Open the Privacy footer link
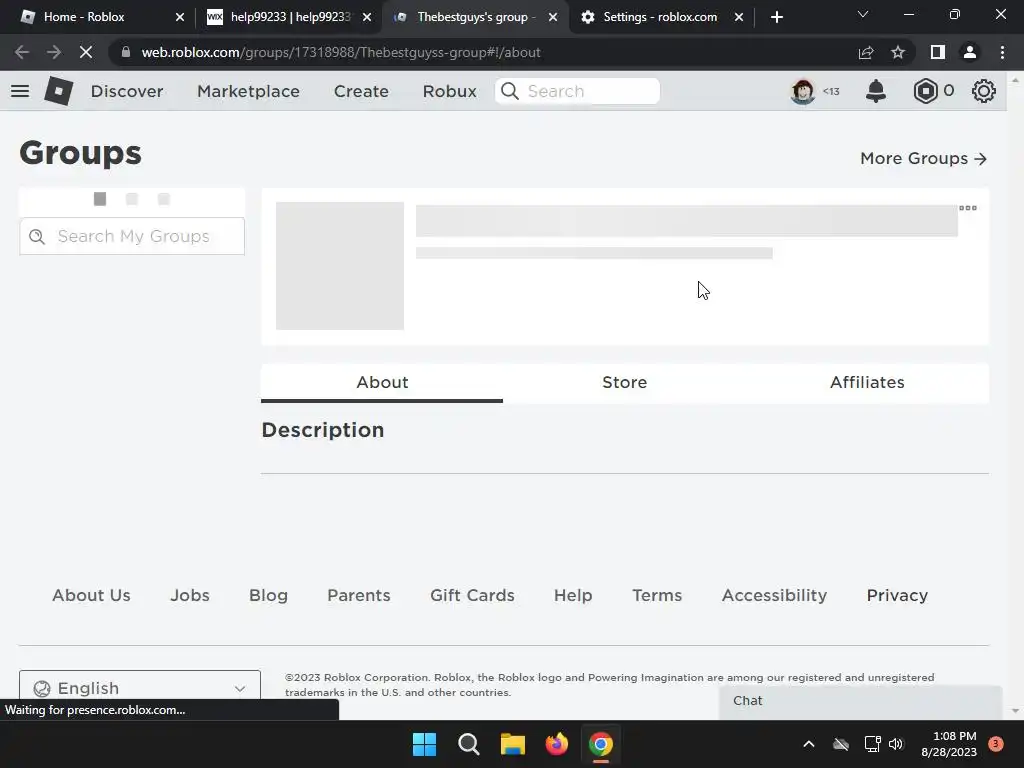This screenshot has width=1024, height=768. tap(897, 596)
